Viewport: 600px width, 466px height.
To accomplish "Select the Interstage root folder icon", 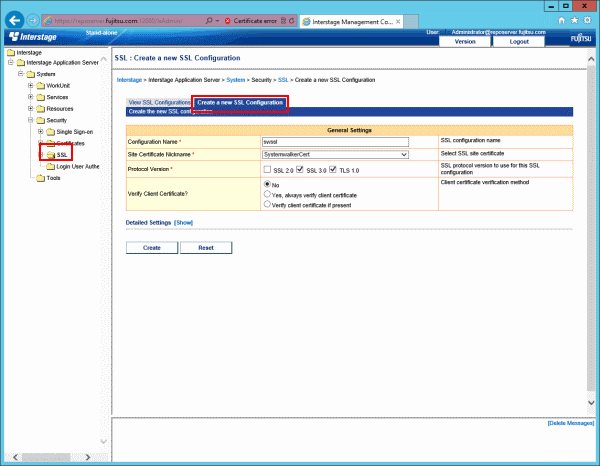I will tap(11, 52).
